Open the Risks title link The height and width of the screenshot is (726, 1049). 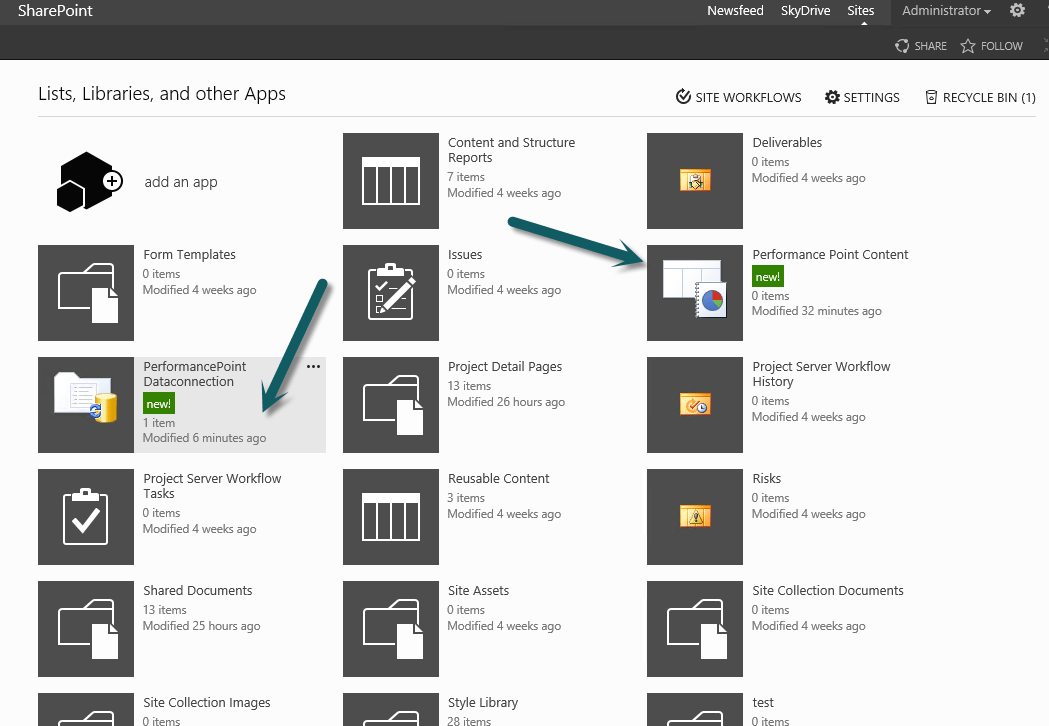[766, 478]
